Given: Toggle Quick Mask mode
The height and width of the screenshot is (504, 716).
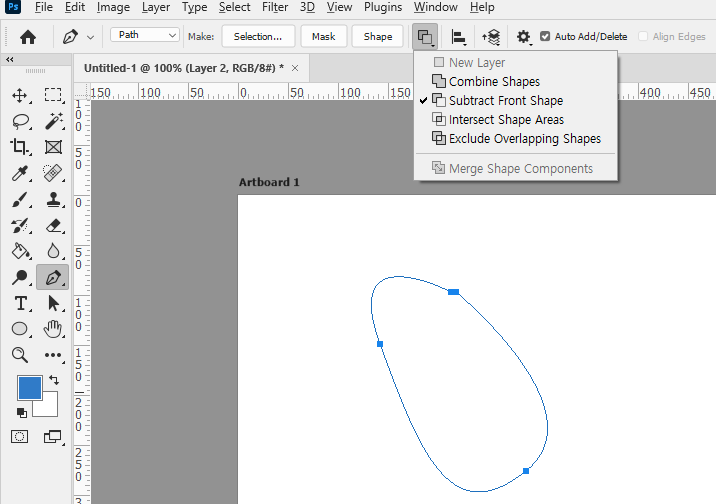Looking at the screenshot, I should 19,437.
